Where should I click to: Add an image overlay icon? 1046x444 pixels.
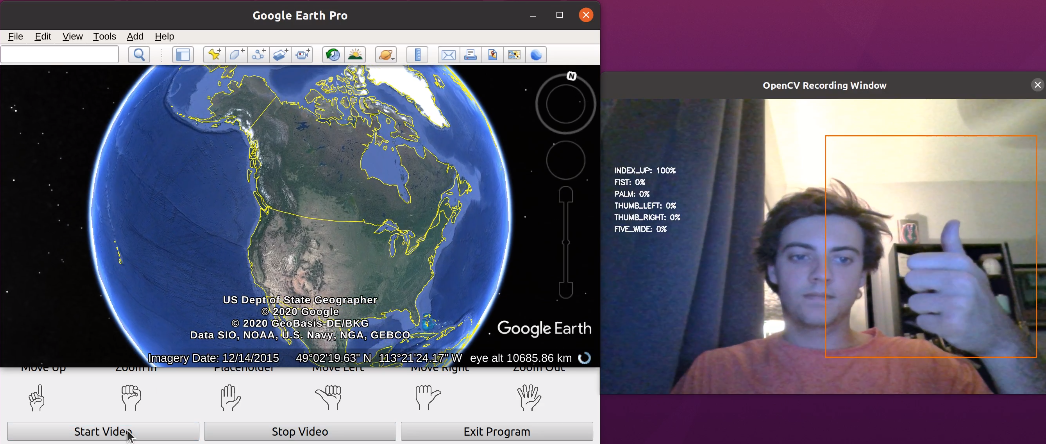tap(281, 55)
